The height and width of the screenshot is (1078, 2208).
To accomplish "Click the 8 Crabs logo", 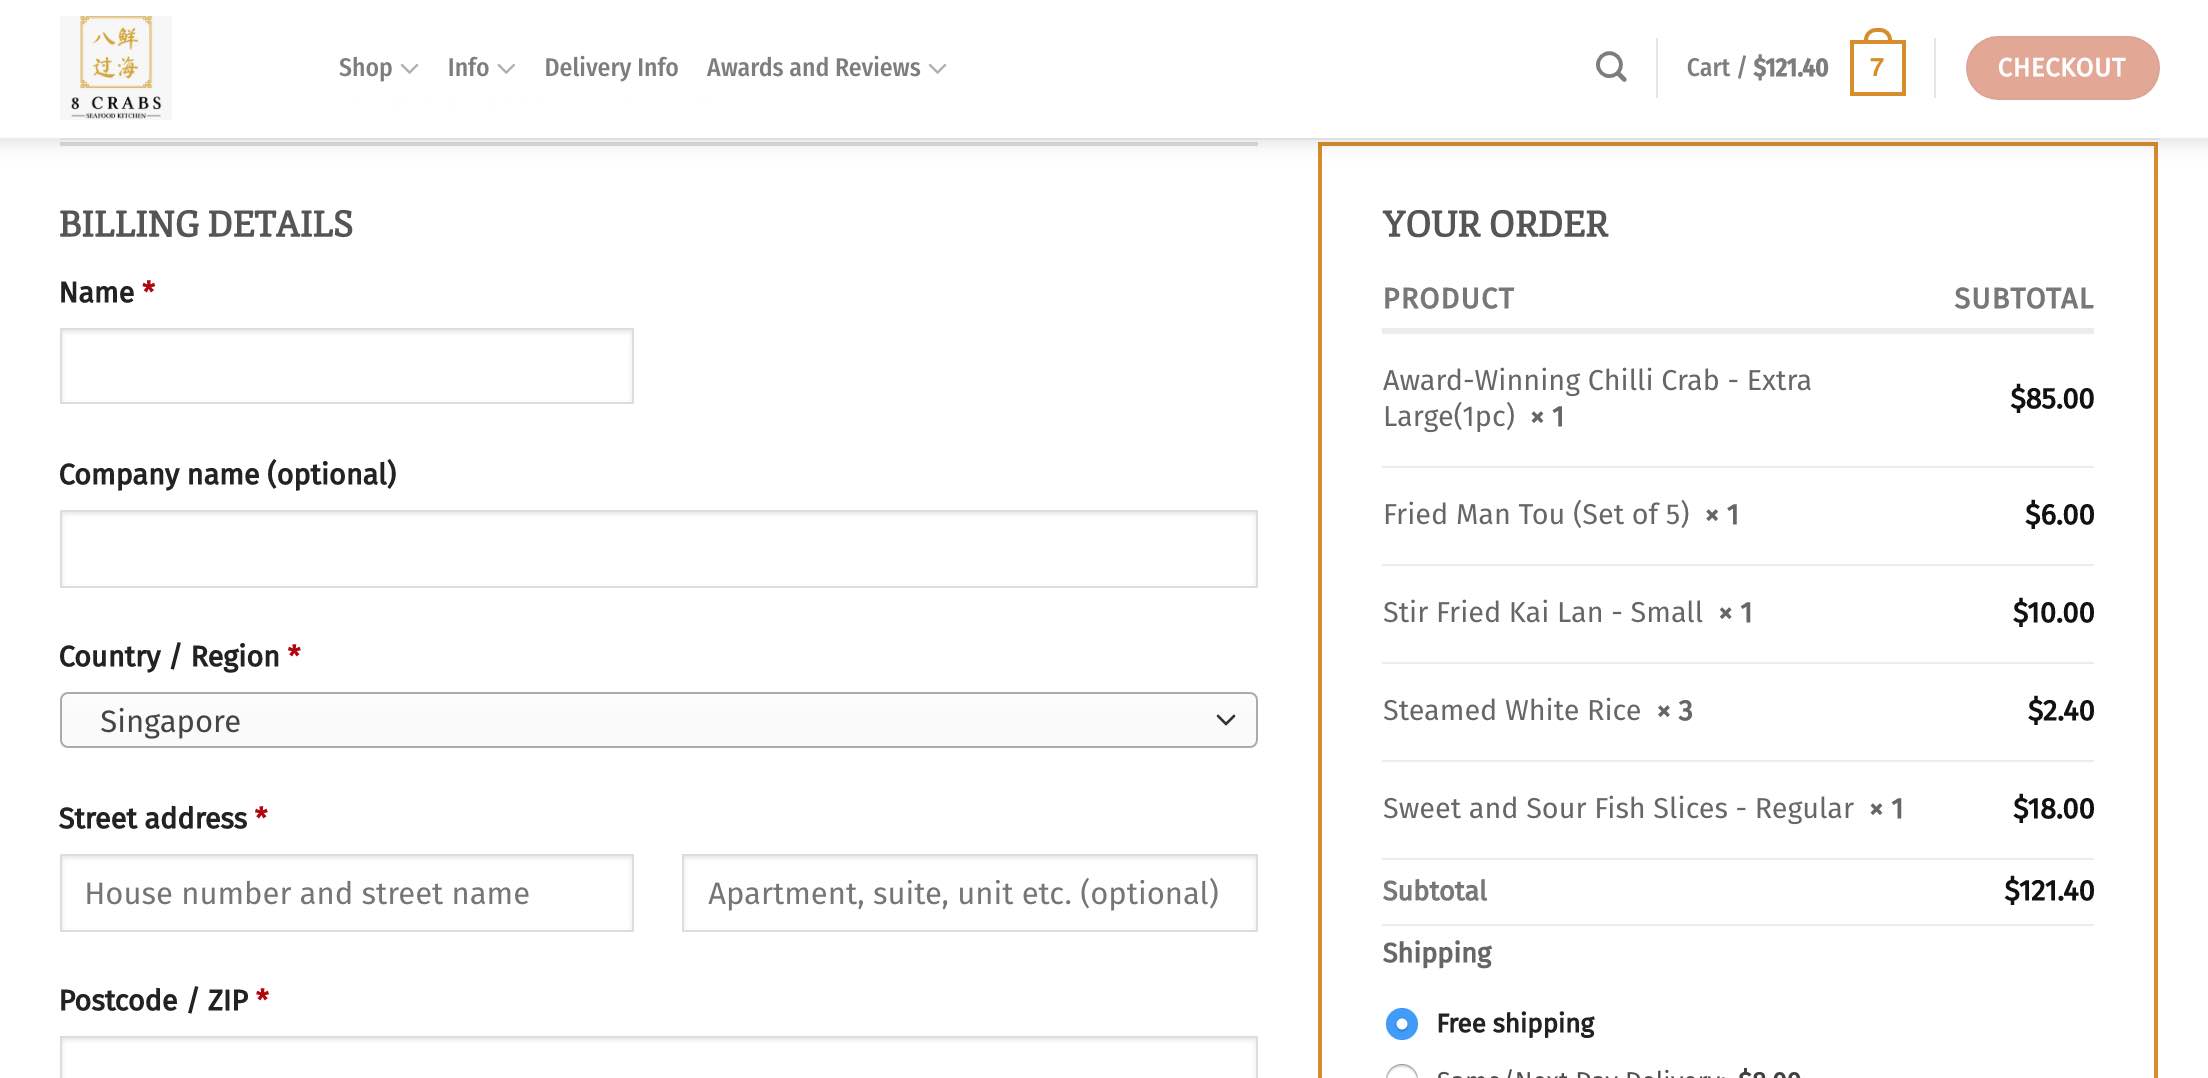I will (x=116, y=68).
